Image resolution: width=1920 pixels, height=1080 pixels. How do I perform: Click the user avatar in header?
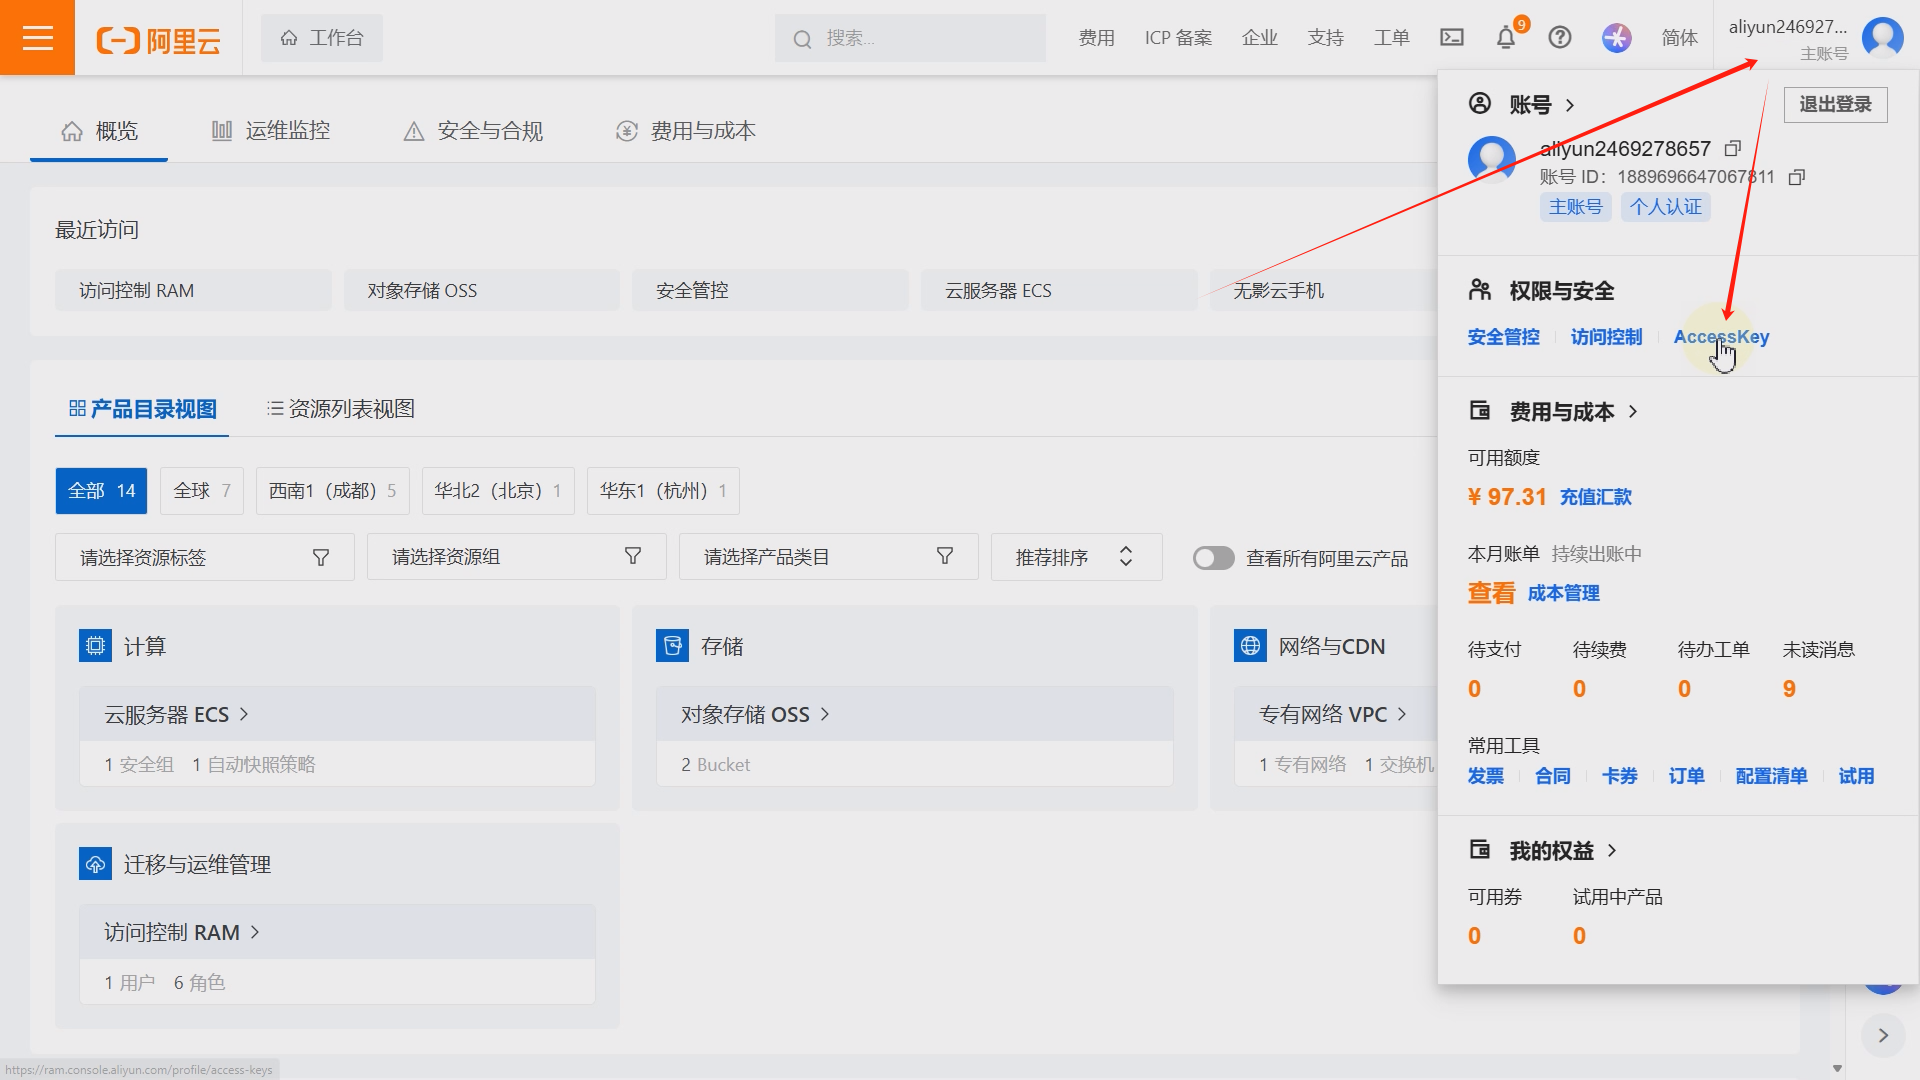click(1882, 38)
